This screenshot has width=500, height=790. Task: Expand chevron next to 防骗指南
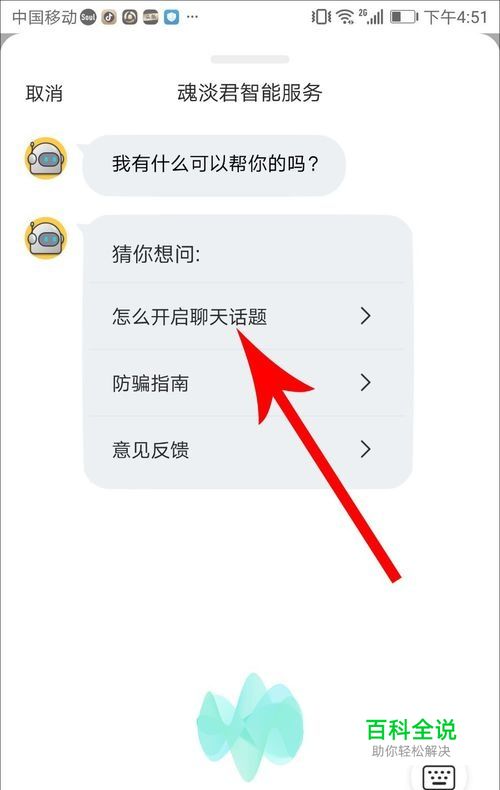(x=366, y=382)
